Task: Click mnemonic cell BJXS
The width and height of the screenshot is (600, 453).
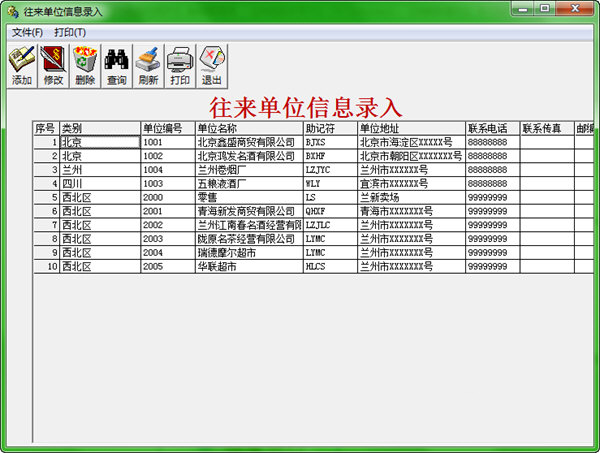Action: coord(330,142)
